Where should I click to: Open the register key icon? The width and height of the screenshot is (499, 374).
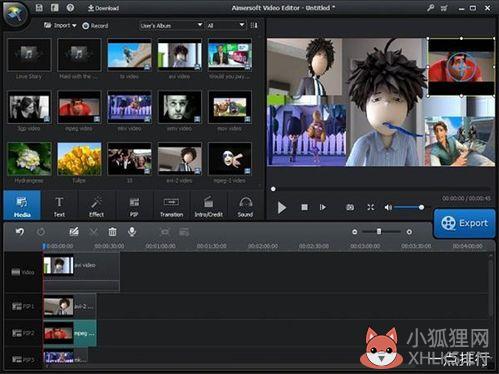430,8
